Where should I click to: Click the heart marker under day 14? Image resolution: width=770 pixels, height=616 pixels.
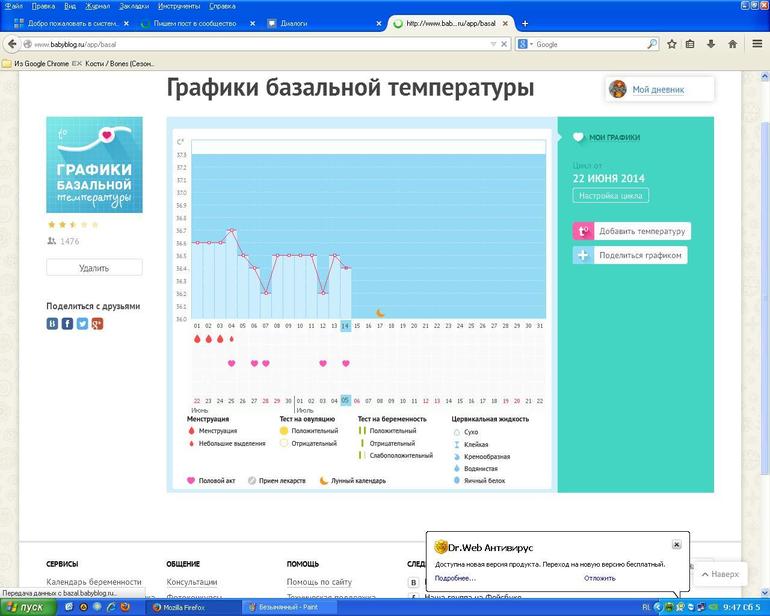pos(346,364)
